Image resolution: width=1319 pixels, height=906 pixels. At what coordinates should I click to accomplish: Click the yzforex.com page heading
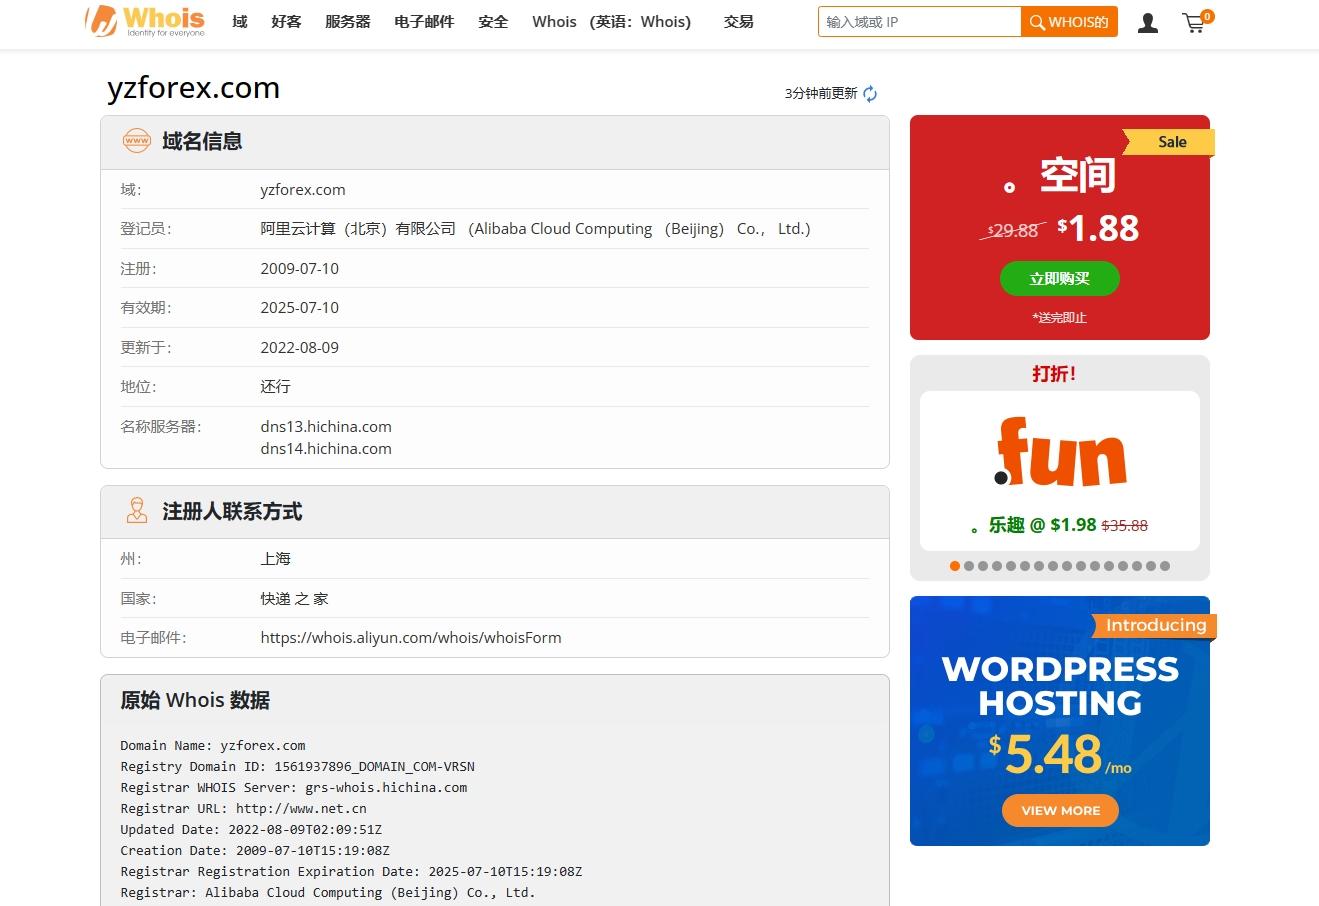(x=193, y=88)
